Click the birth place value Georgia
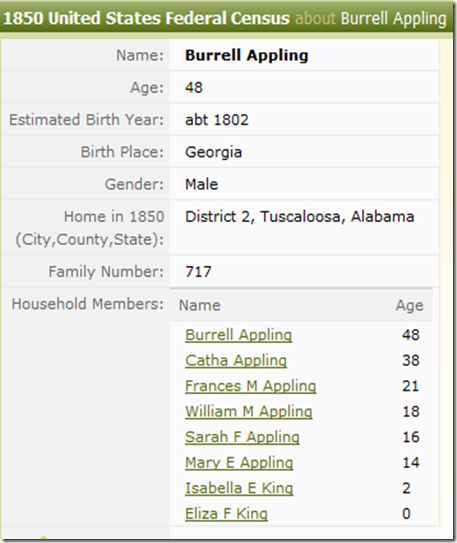The image size is (457, 543). (213, 152)
